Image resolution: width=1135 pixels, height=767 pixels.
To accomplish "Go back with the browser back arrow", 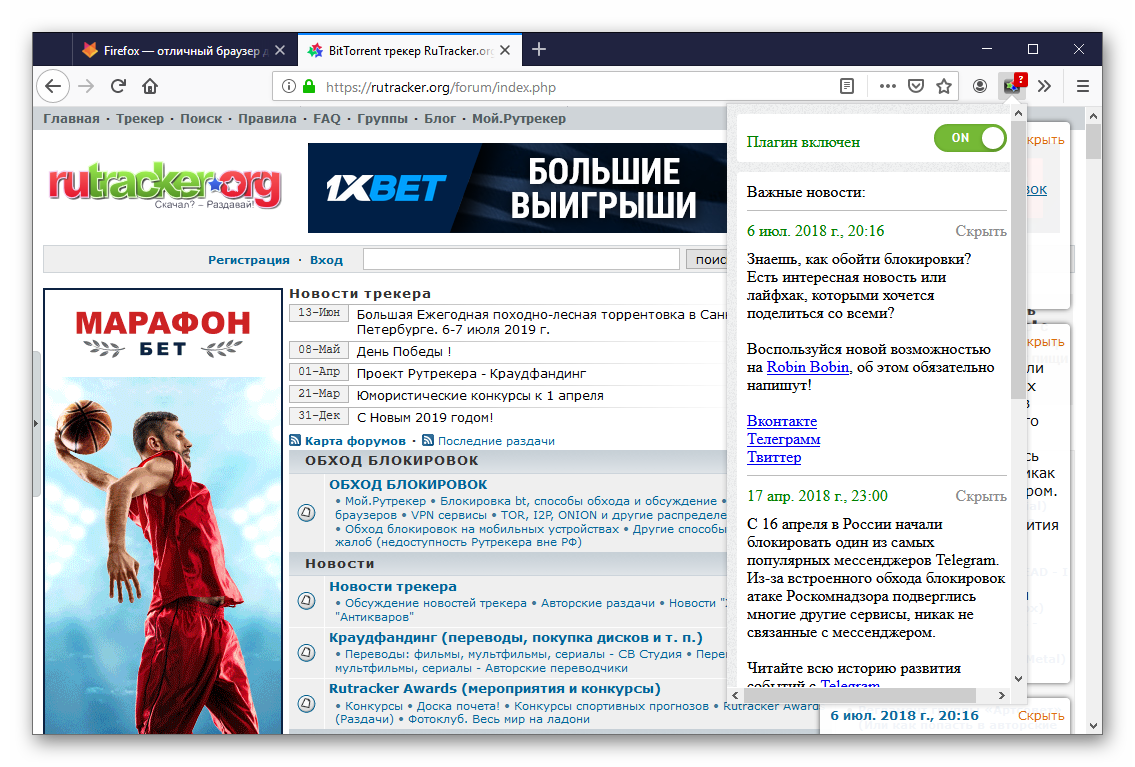I will (53, 87).
